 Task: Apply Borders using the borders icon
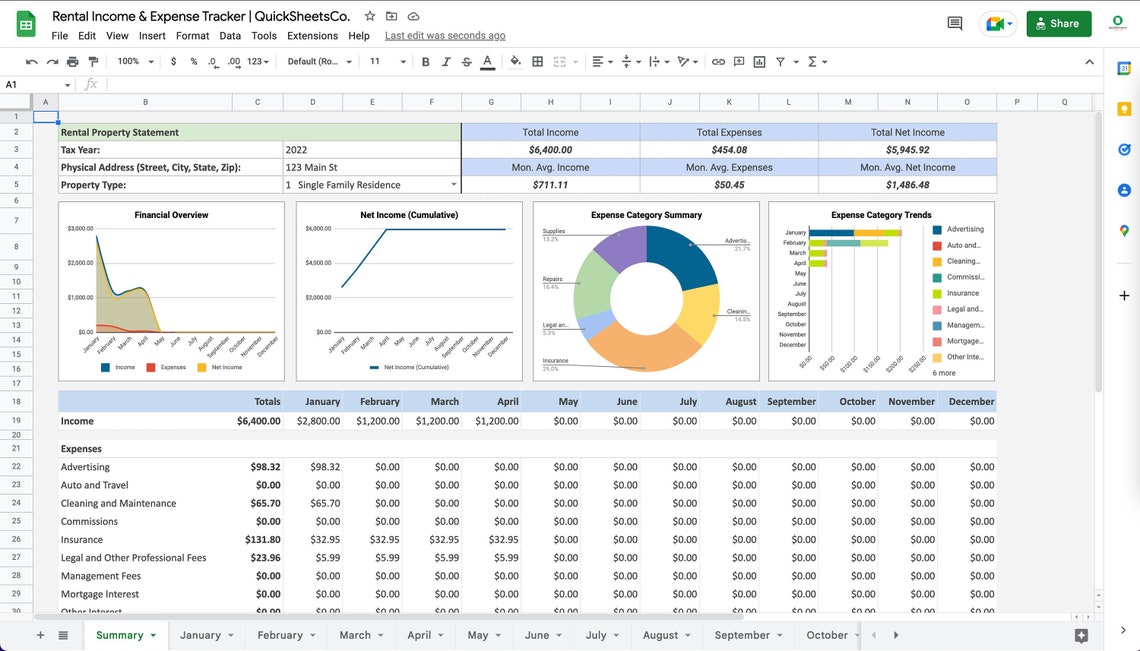click(537, 61)
